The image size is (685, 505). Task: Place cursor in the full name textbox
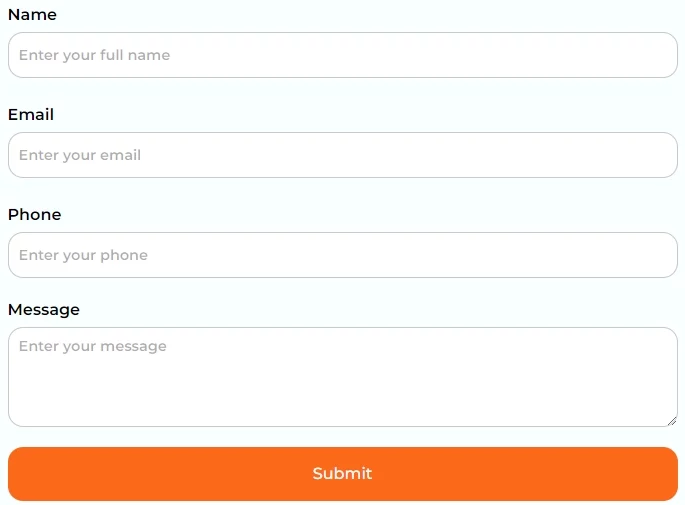400,55
